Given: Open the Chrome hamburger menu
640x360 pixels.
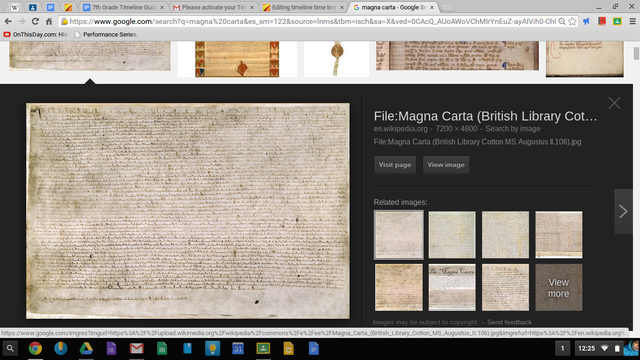Looking at the screenshot, I should 632,21.
